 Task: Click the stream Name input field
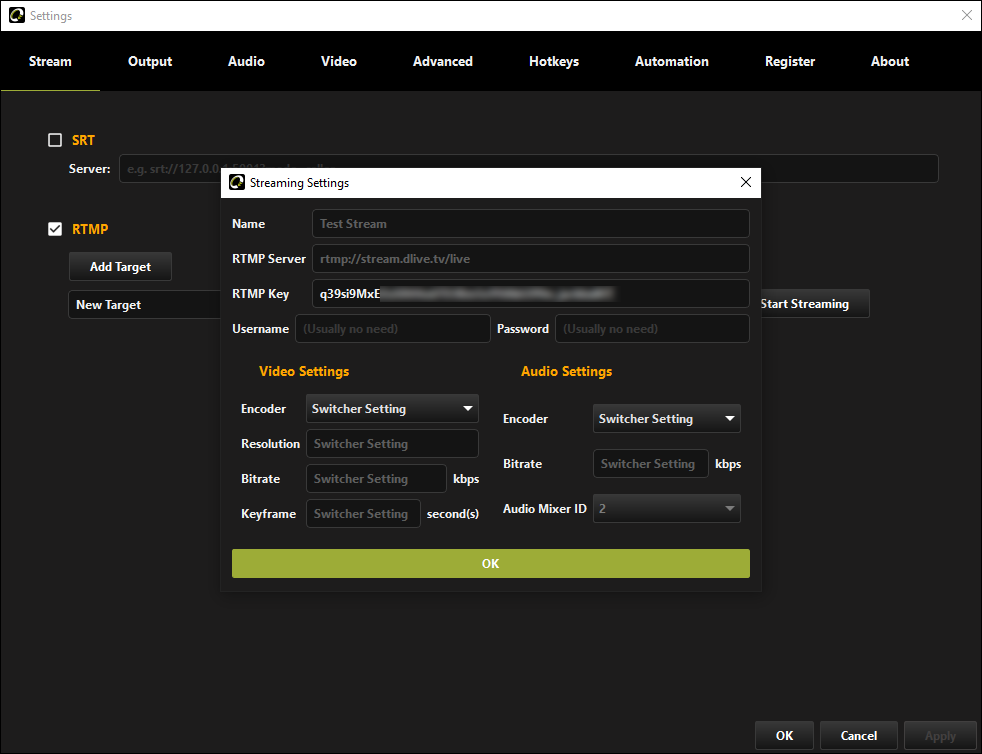(530, 224)
